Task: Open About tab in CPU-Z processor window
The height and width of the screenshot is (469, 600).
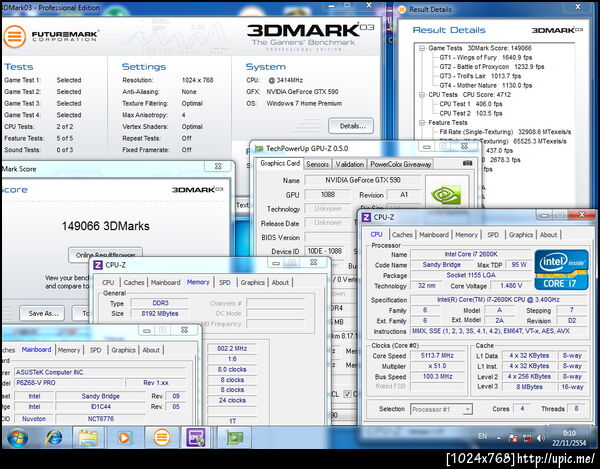Action: (x=548, y=235)
